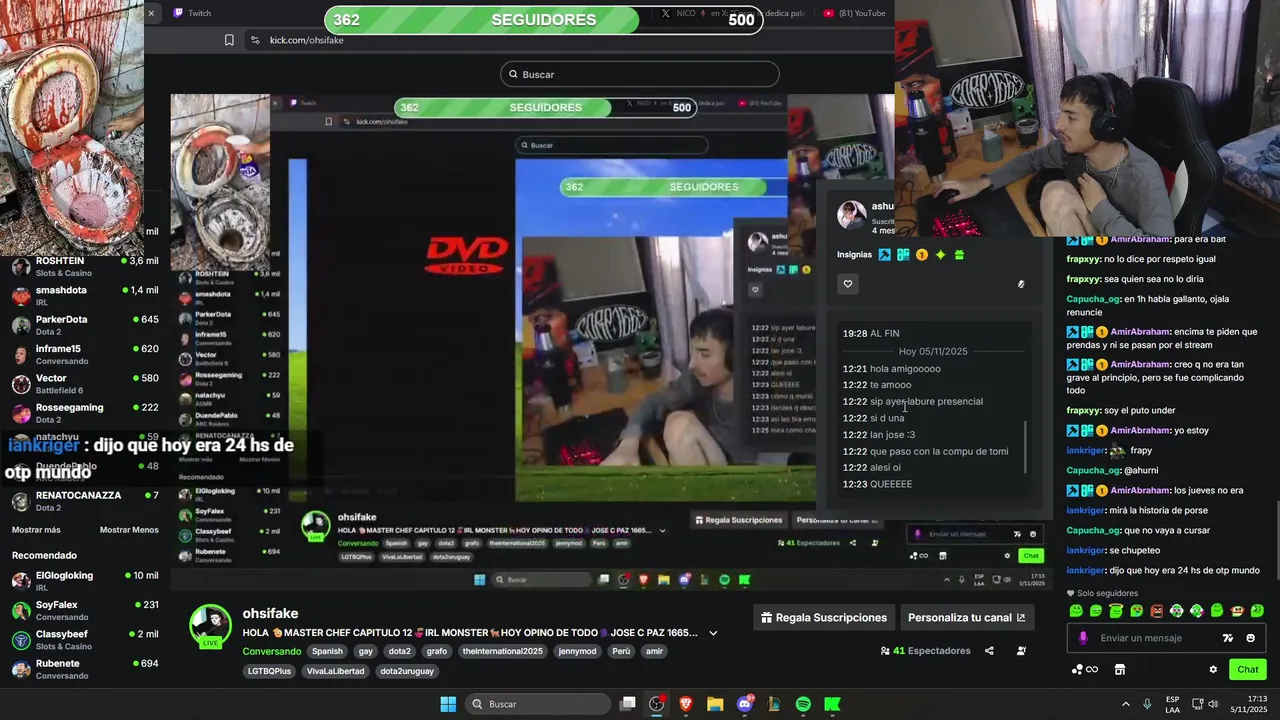Screen dimensions: 1280x720
Task: Open chat settings gear icon
Action: tap(1213, 669)
